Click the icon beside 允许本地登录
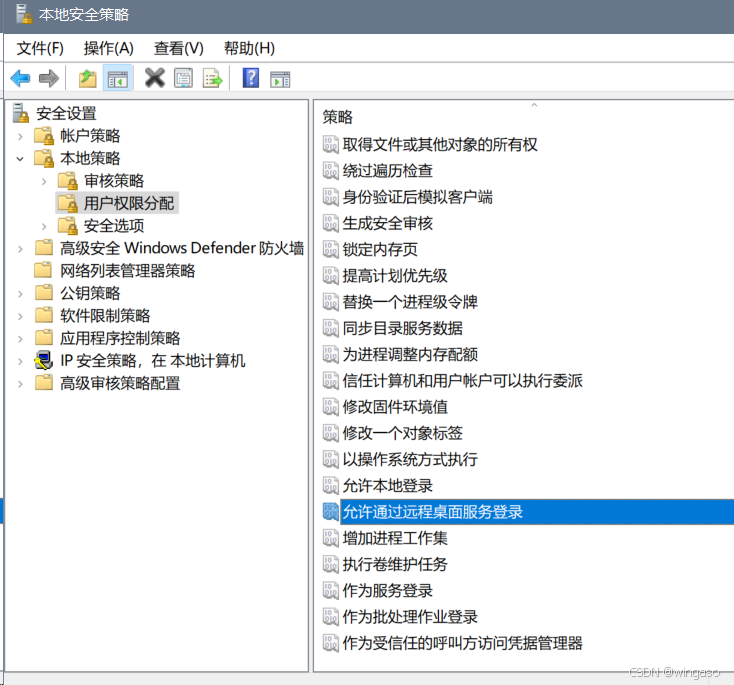The height and width of the screenshot is (685, 734). (330, 485)
